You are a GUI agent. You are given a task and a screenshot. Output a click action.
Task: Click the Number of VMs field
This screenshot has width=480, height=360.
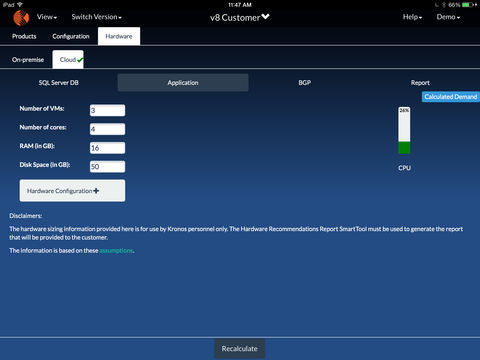coord(107,110)
